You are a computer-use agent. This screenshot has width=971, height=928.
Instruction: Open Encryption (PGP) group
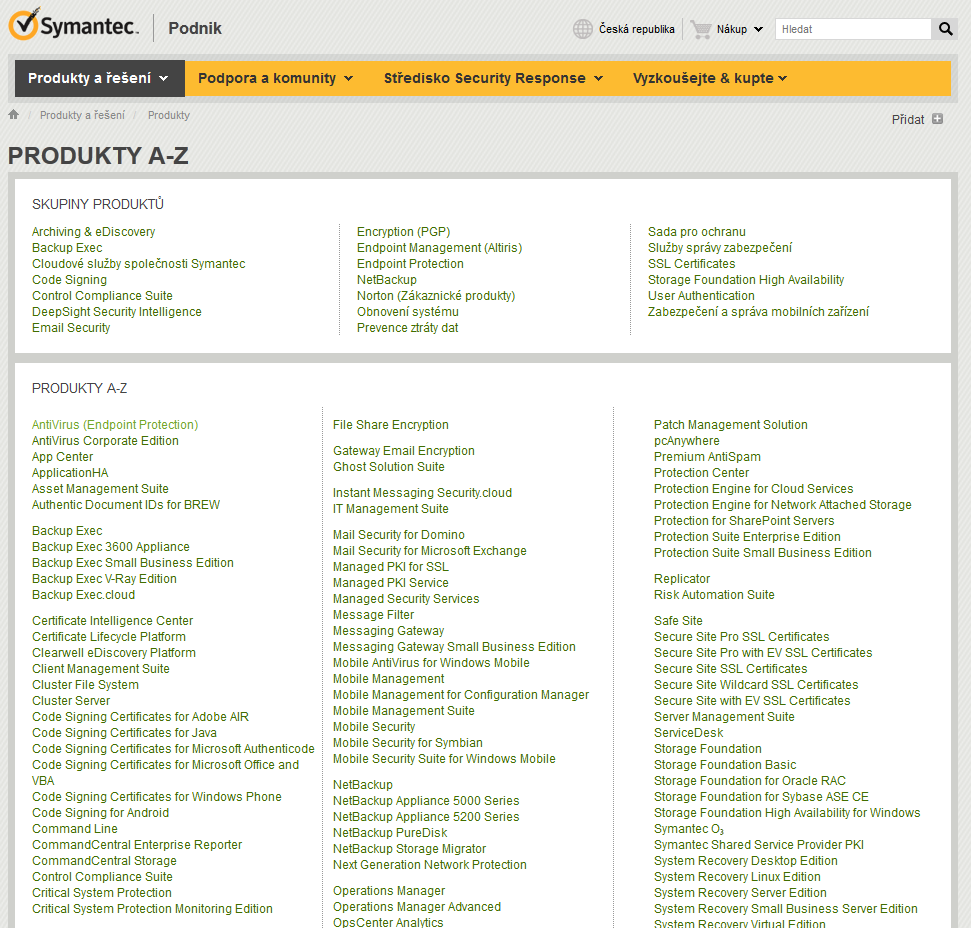coord(403,232)
